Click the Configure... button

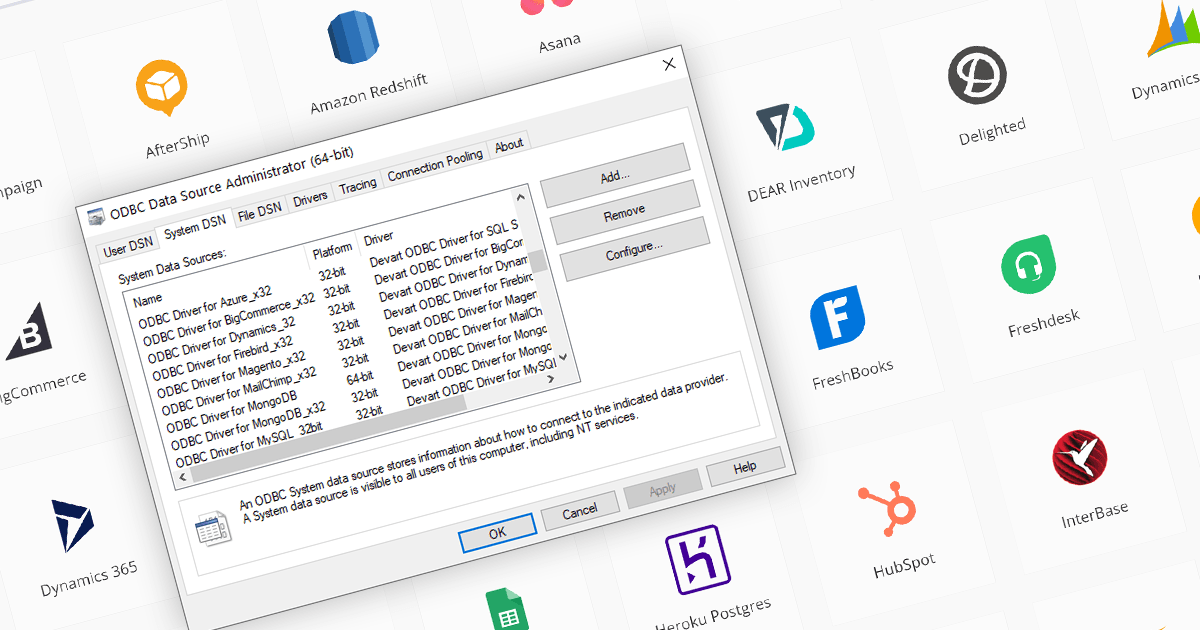634,249
